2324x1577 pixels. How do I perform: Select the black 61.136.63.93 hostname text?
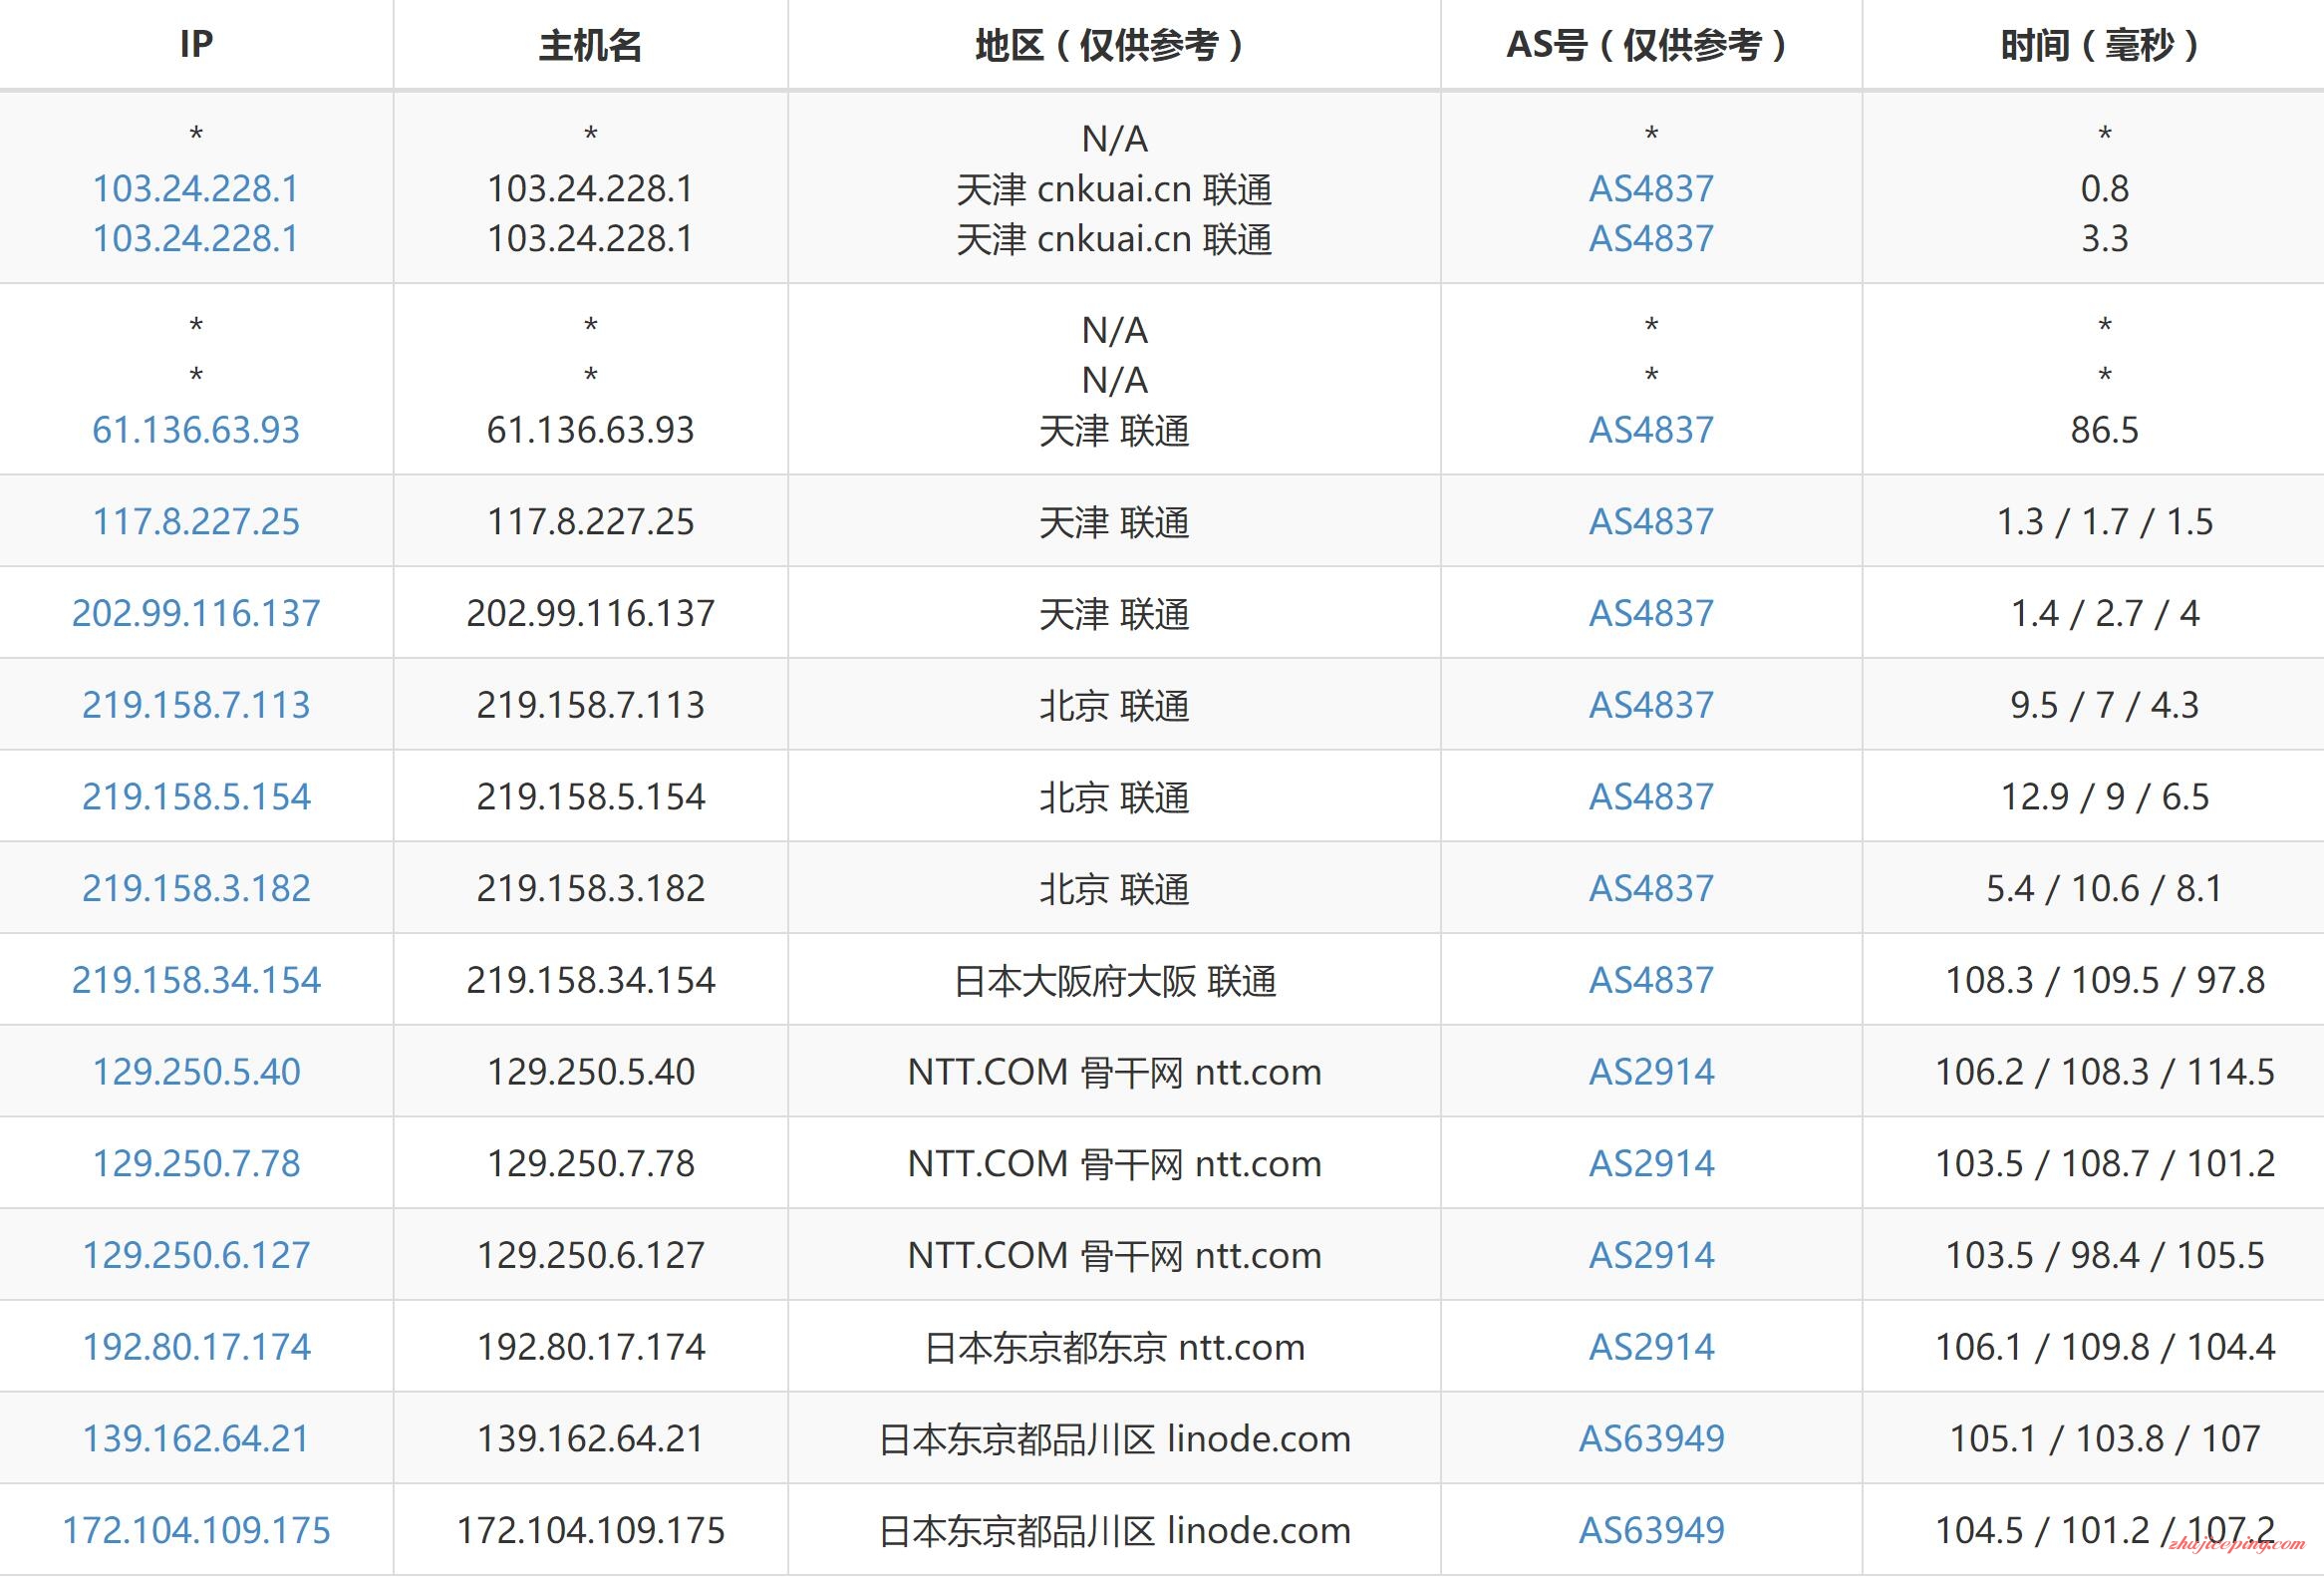590,430
